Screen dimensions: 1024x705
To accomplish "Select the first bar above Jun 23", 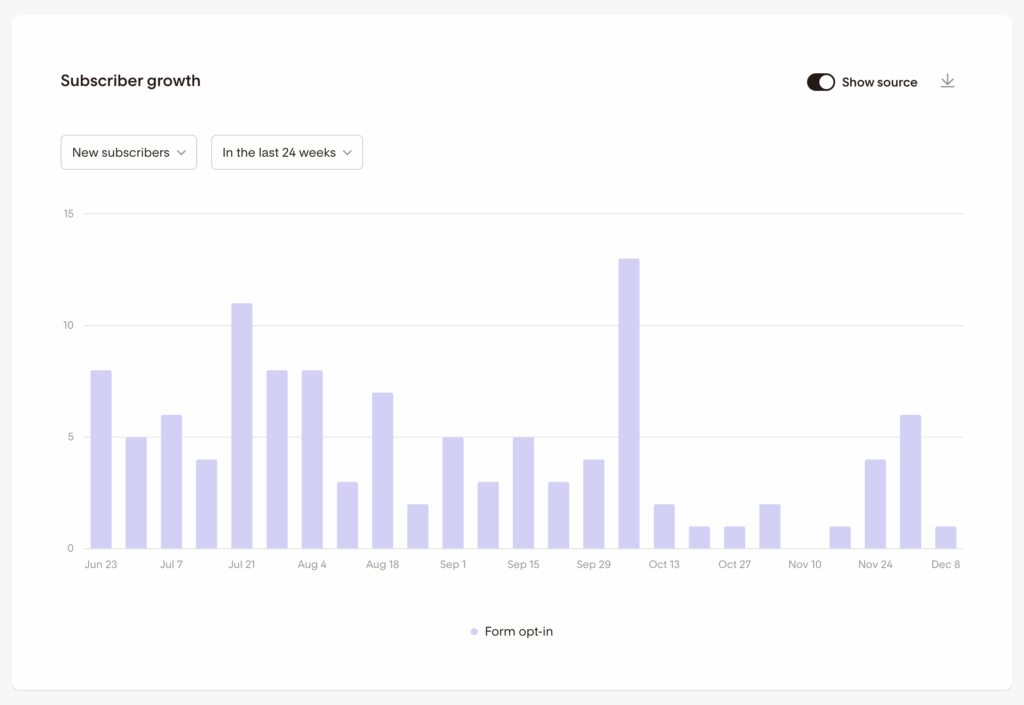I will (x=100, y=460).
